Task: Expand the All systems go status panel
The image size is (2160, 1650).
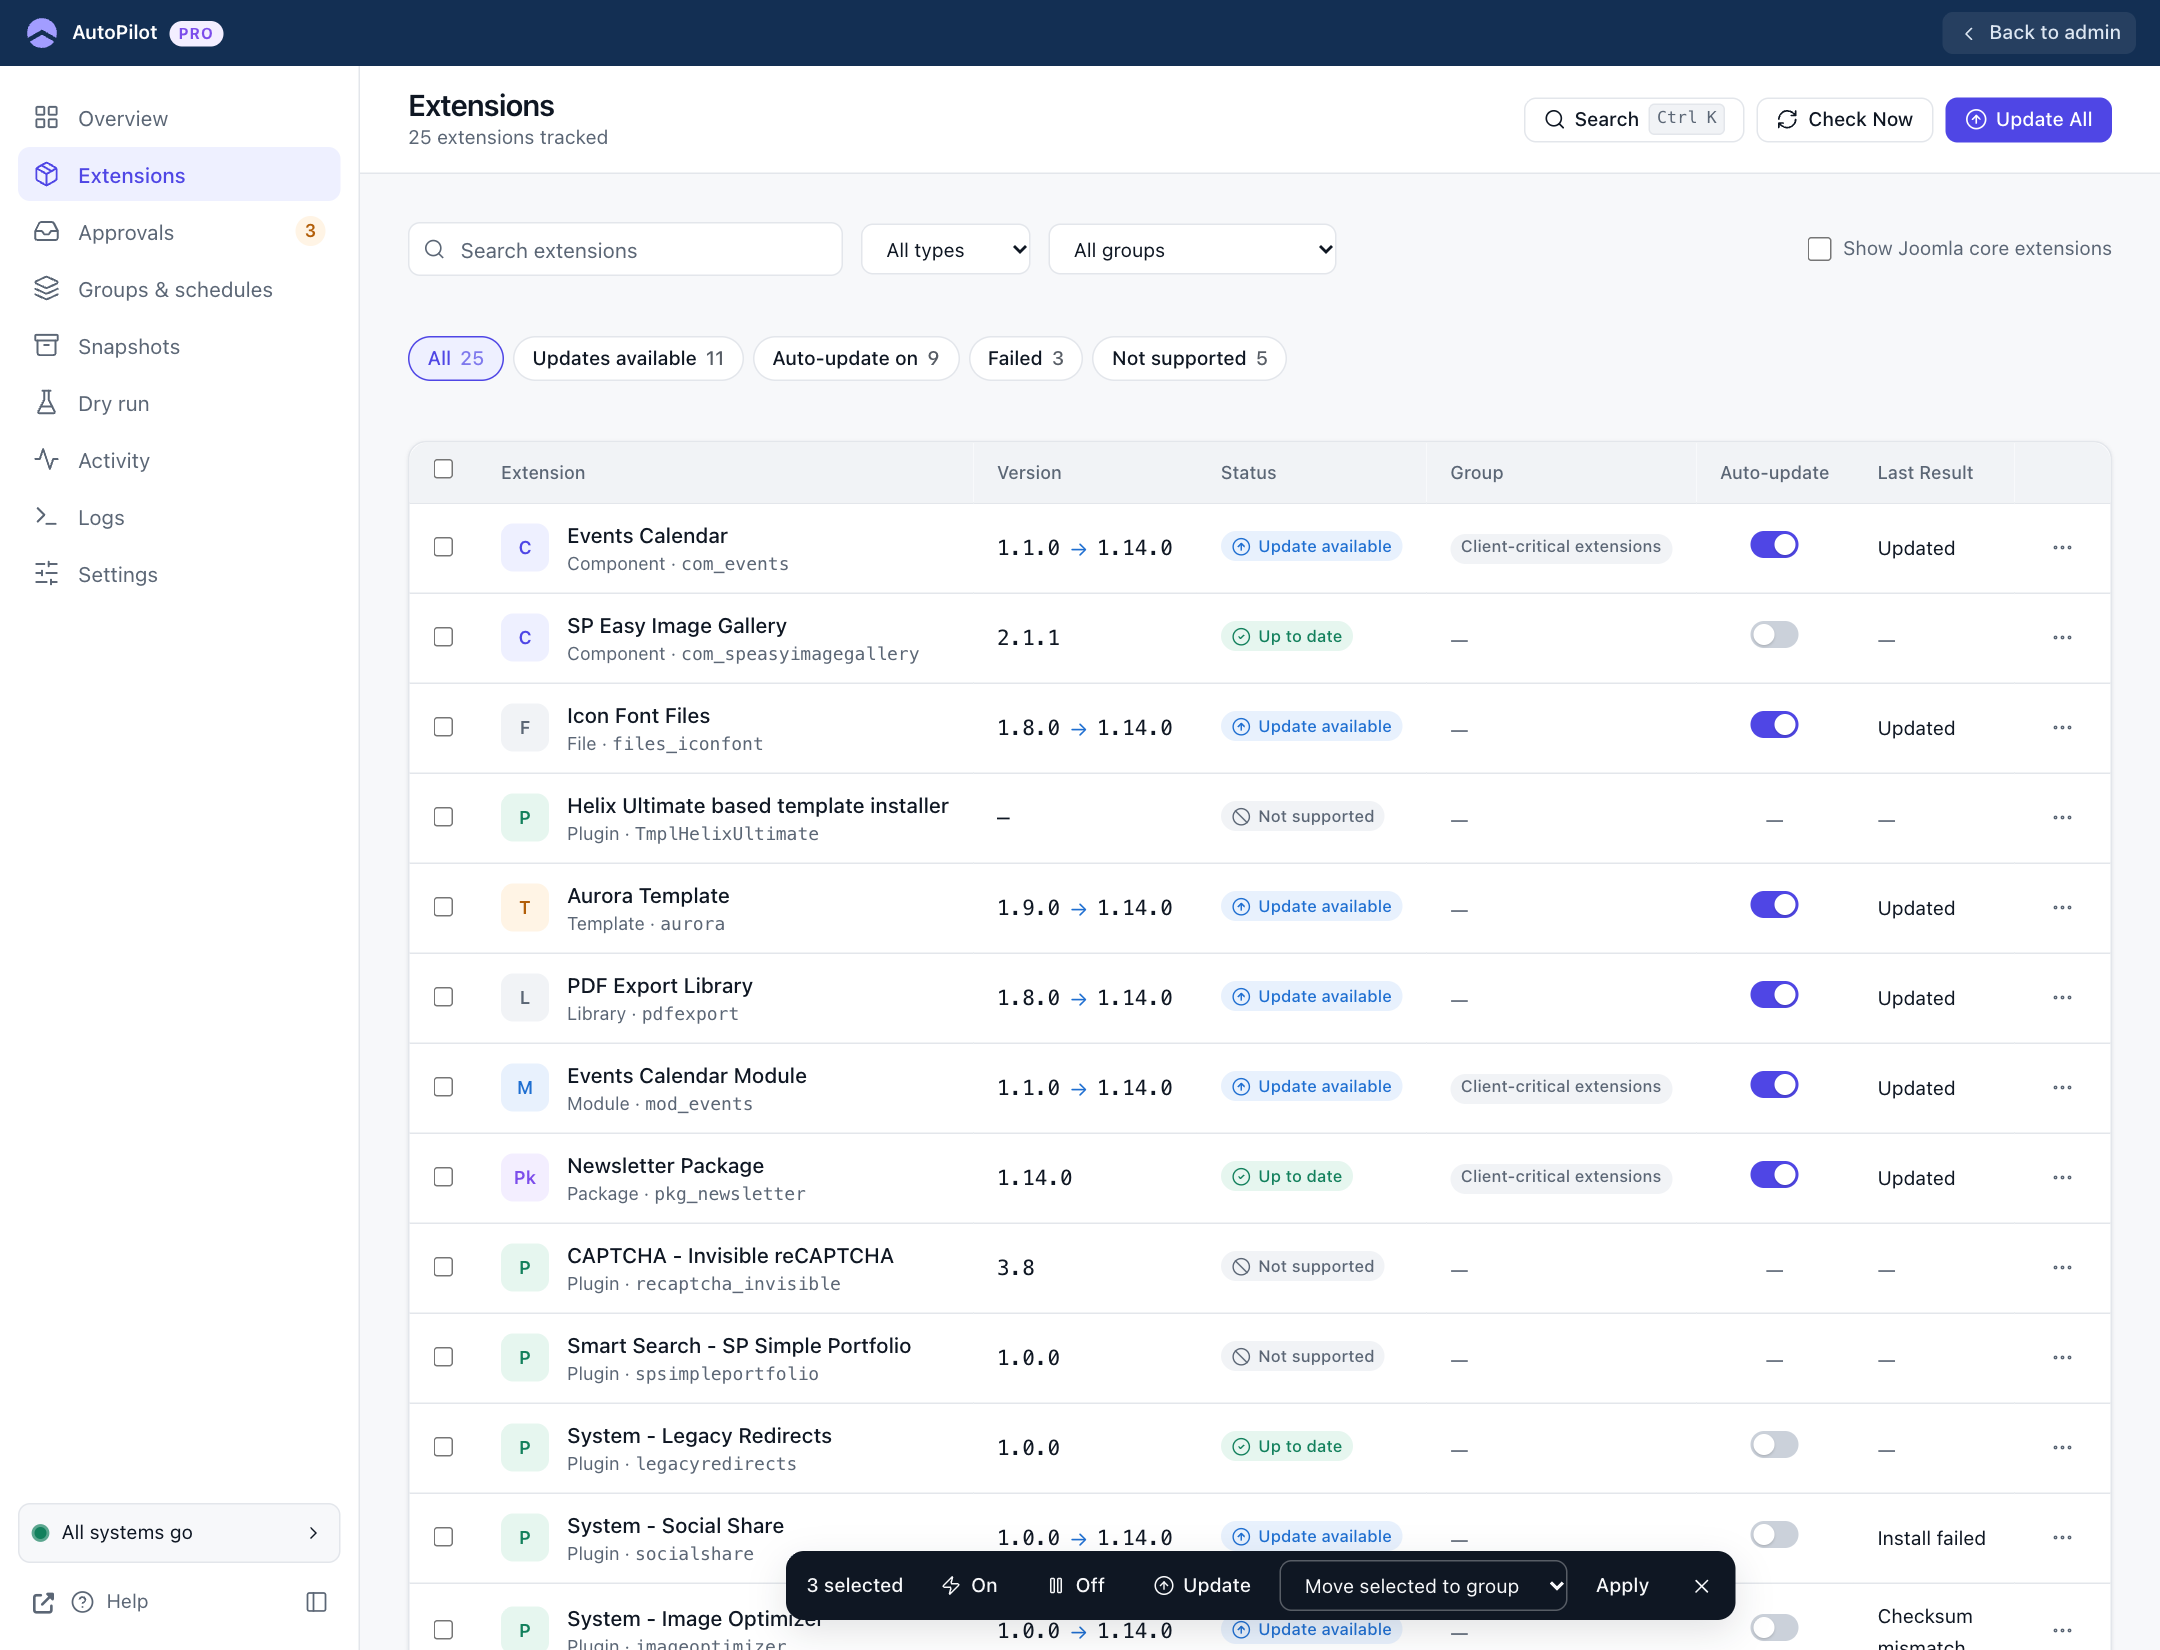Action: tap(179, 1533)
